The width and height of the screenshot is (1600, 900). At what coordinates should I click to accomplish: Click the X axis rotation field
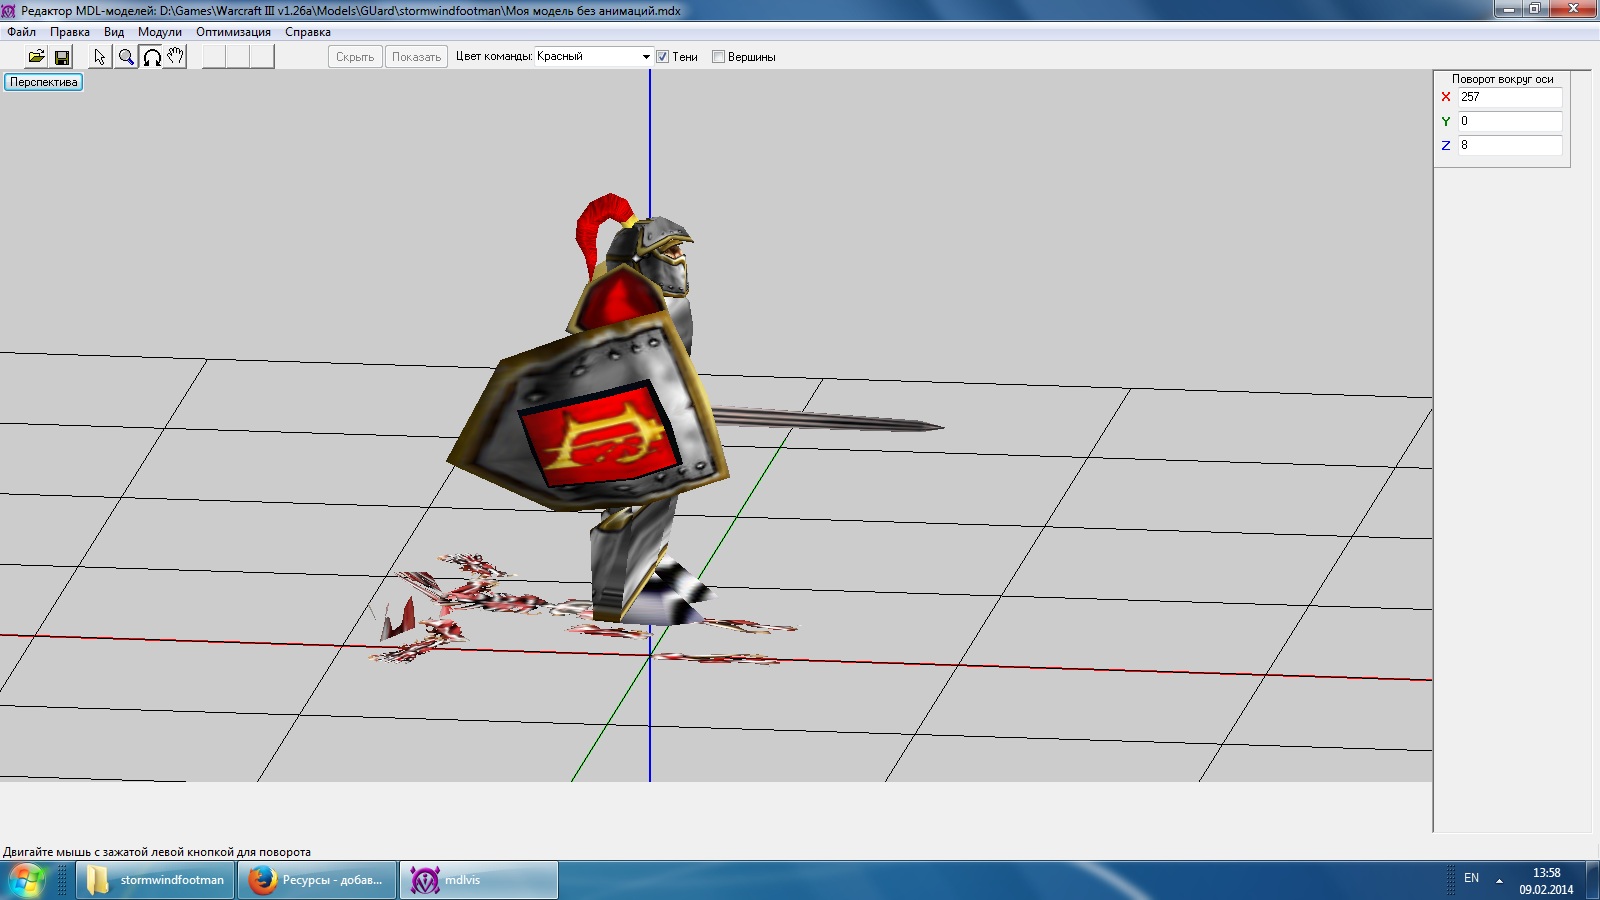[x=1509, y=97]
